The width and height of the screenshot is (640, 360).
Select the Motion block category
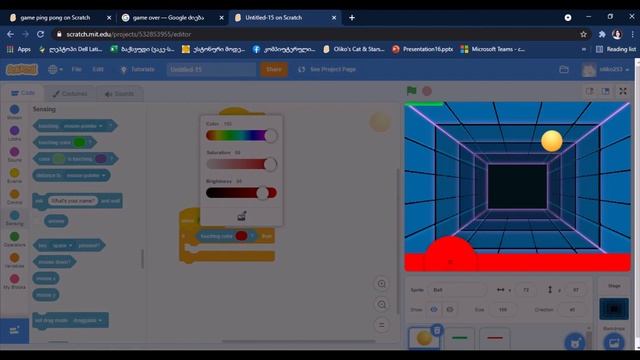[14, 111]
